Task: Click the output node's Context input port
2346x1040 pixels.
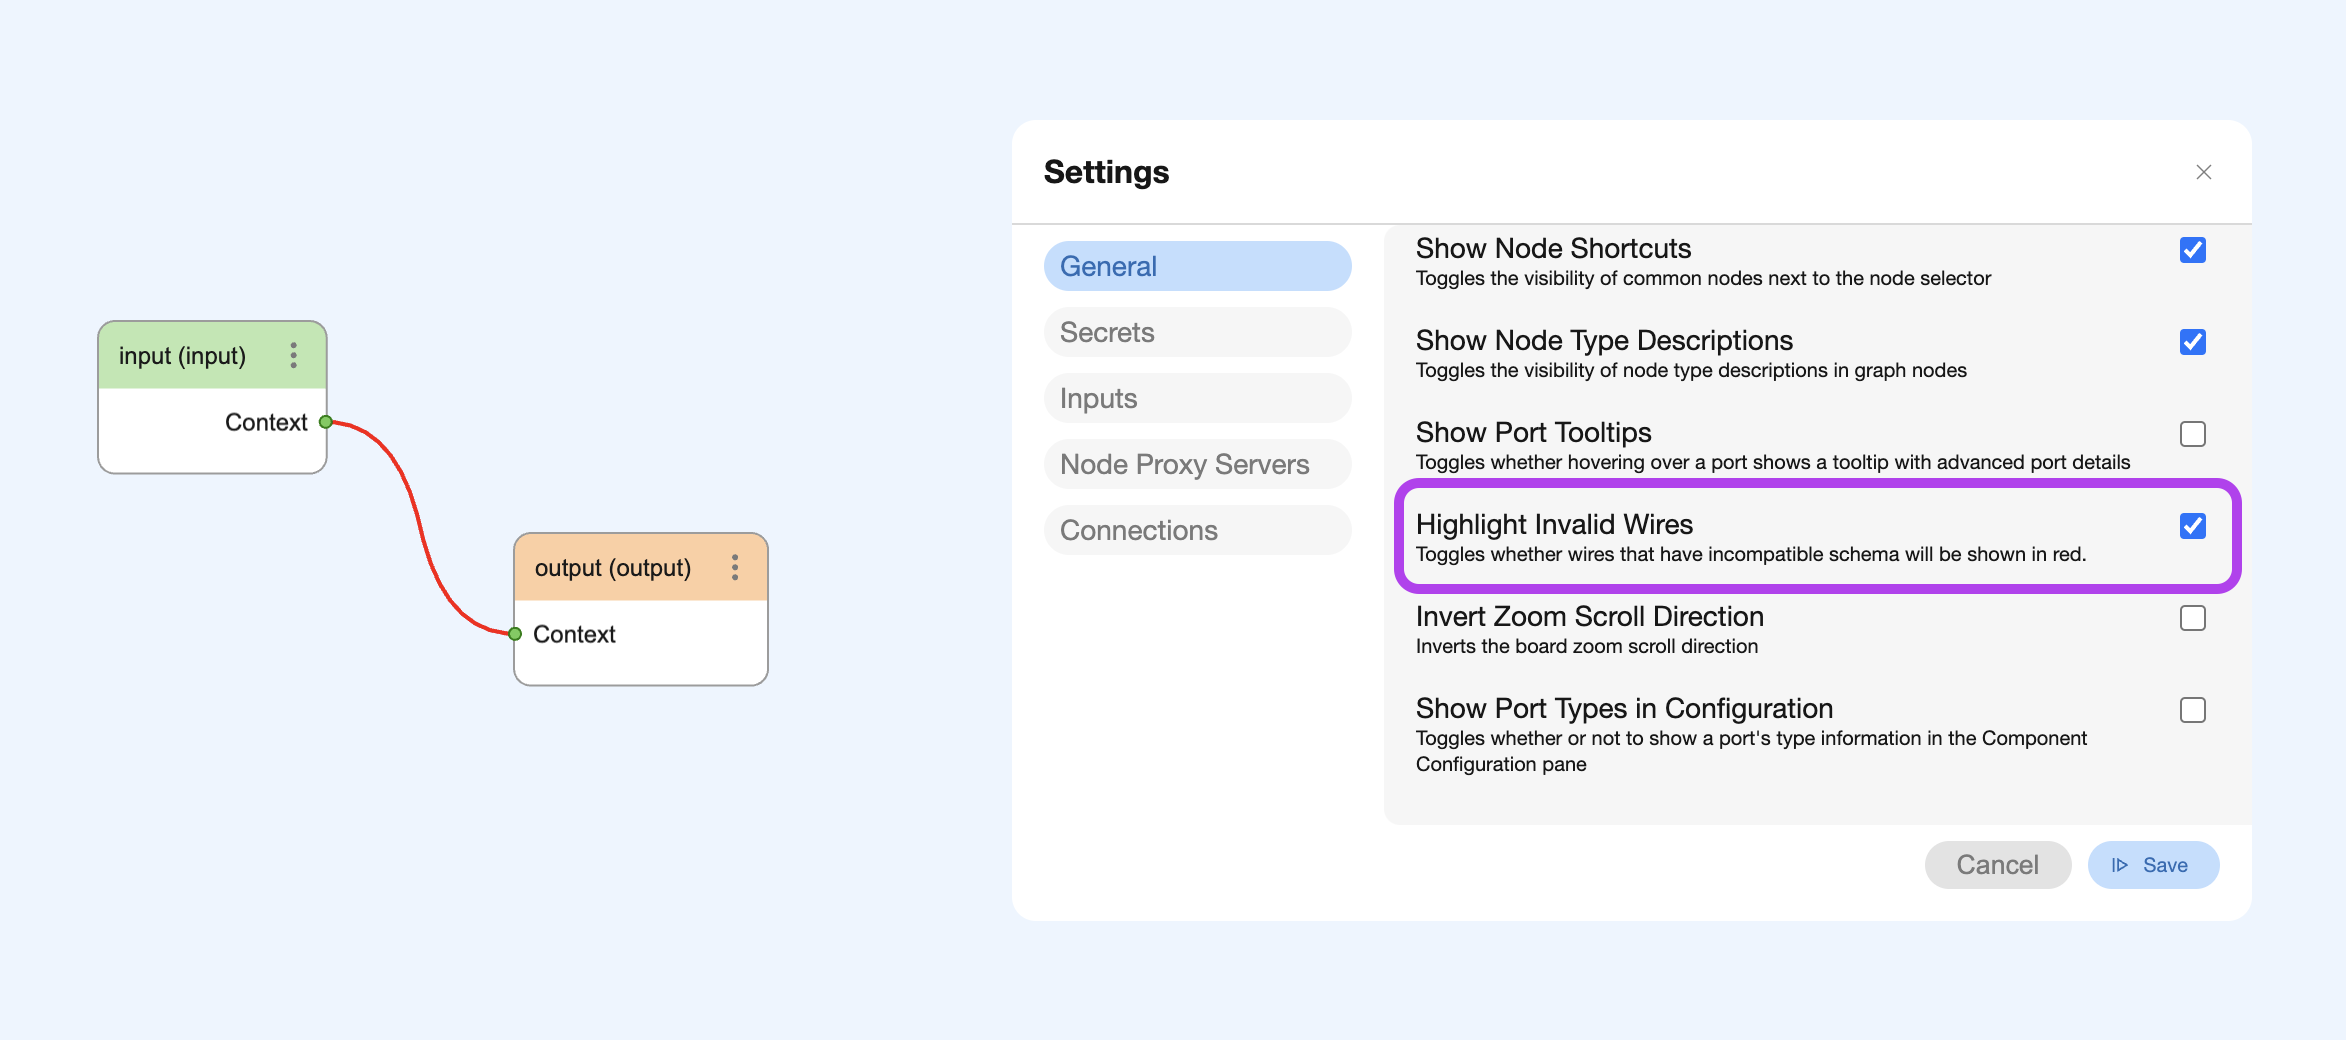Action: pyautogui.click(x=515, y=634)
